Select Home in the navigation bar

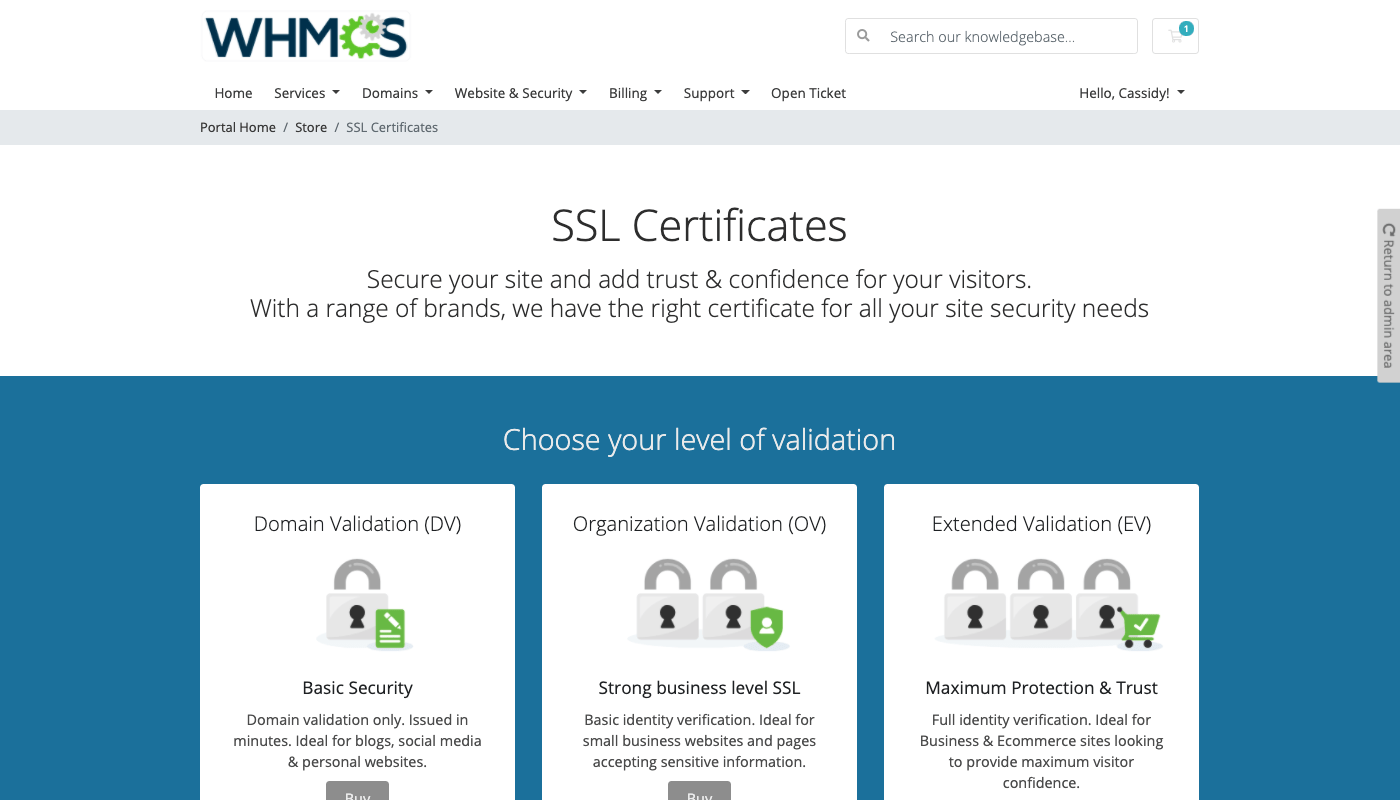click(233, 93)
